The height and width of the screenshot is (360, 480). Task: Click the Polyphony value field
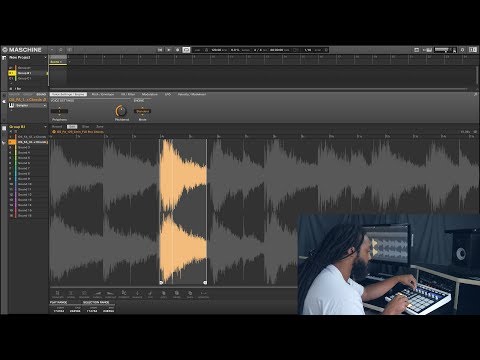point(59,111)
